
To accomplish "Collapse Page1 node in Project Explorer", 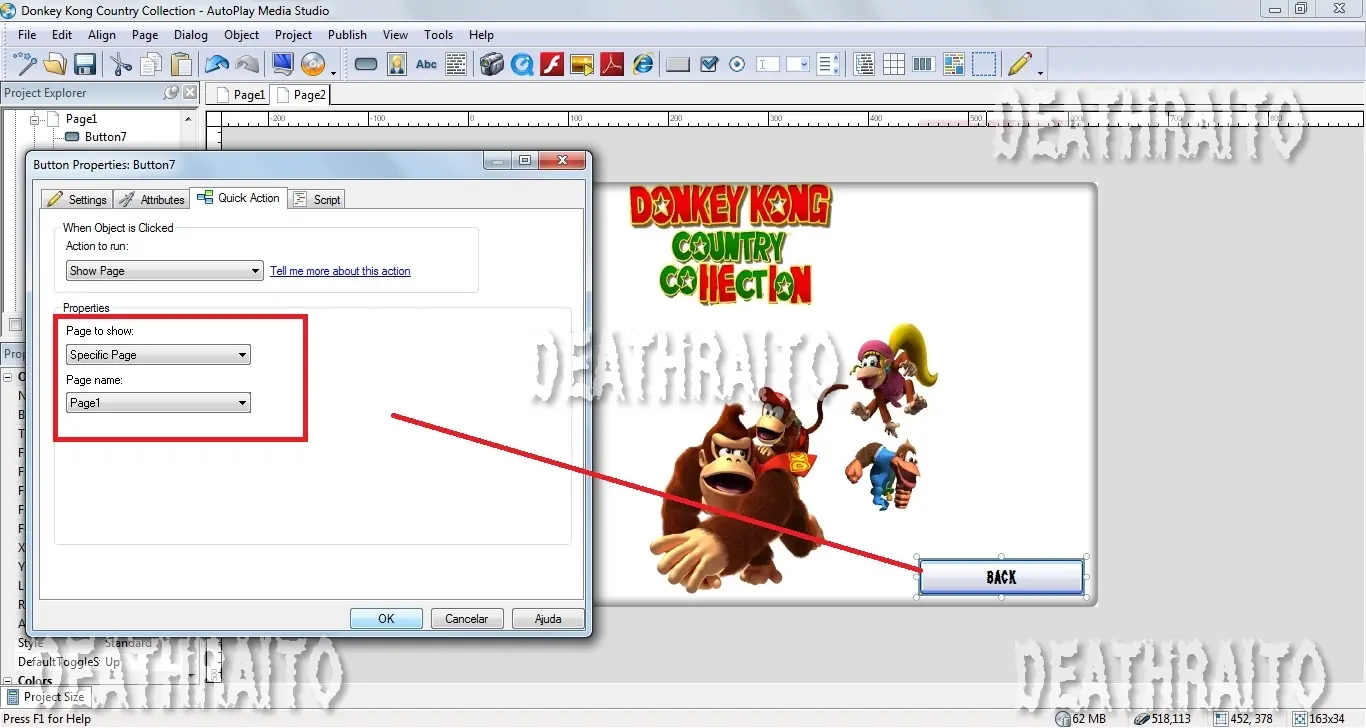I will pos(34,119).
